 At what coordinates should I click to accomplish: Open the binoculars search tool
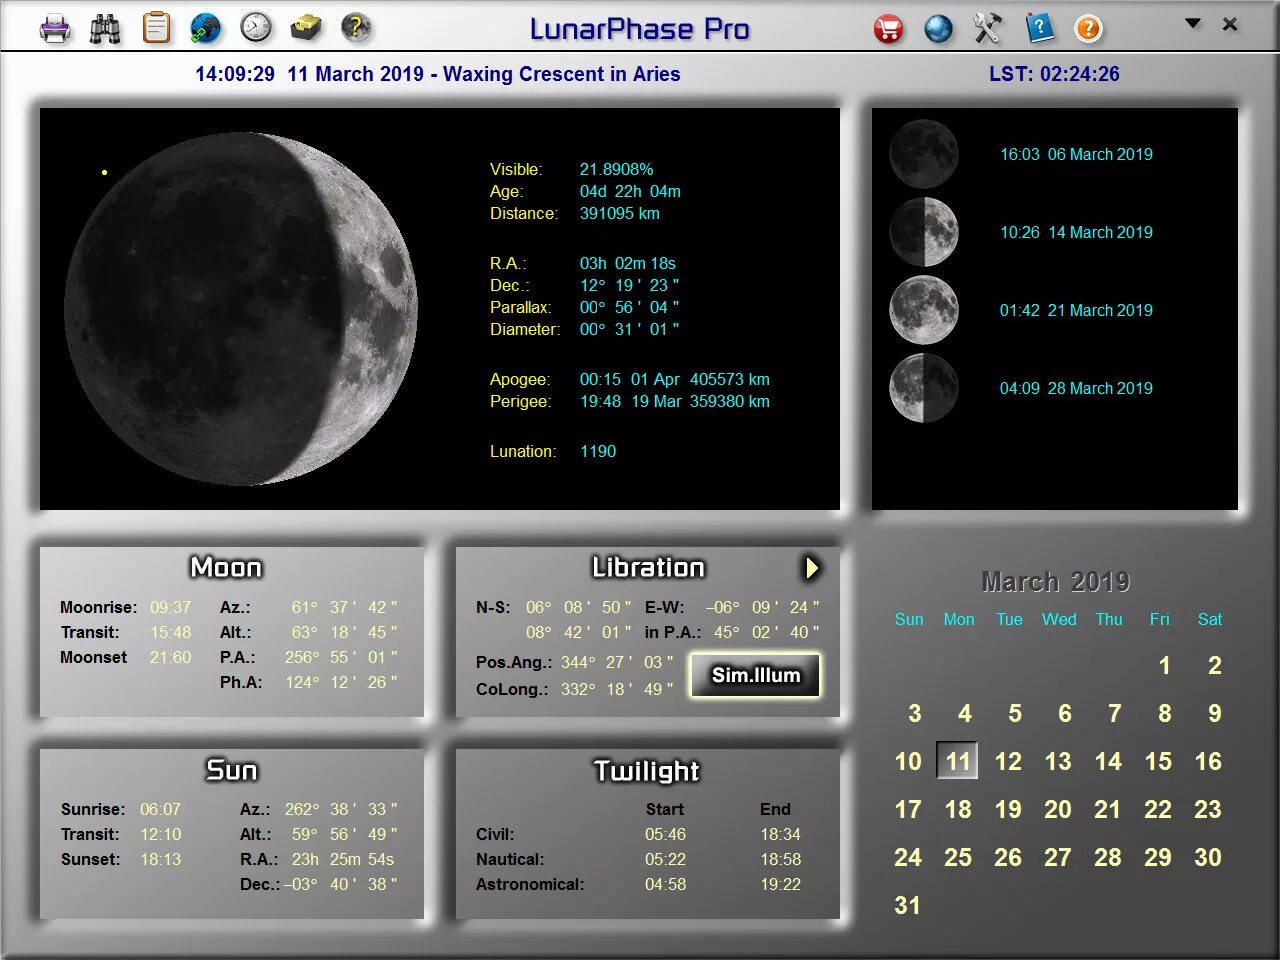[105, 28]
